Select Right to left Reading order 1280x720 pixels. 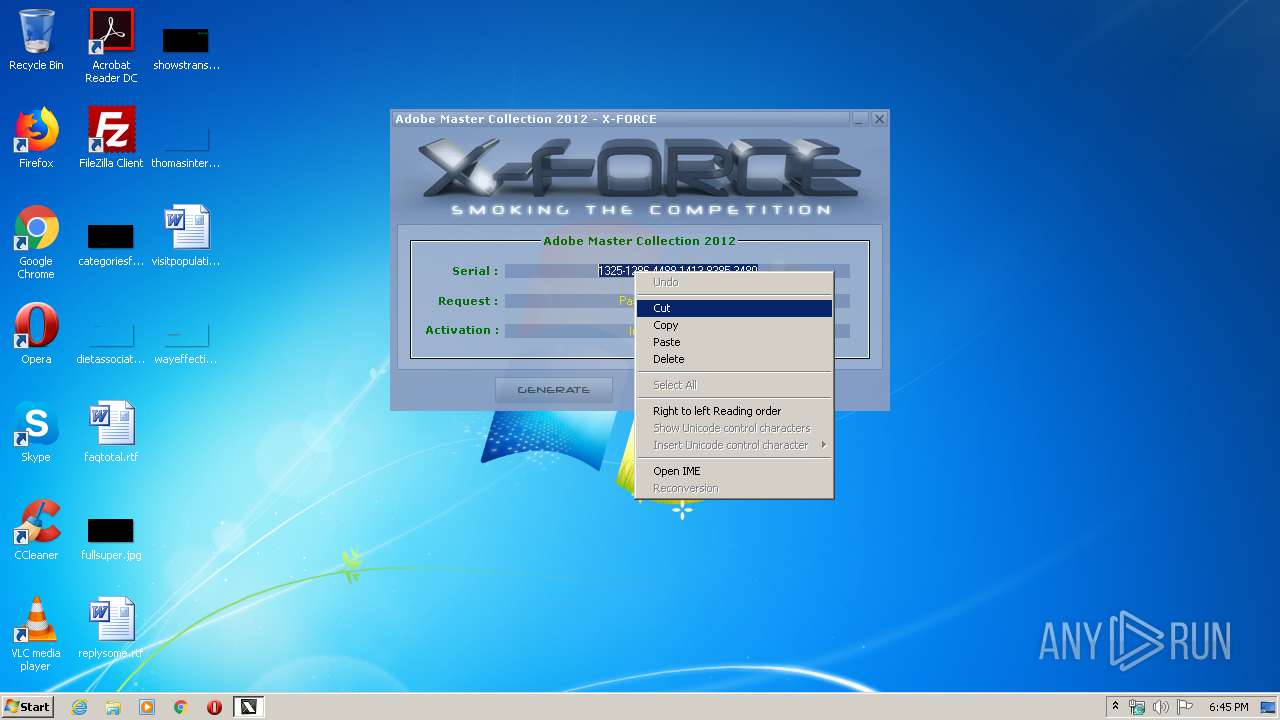(734, 411)
